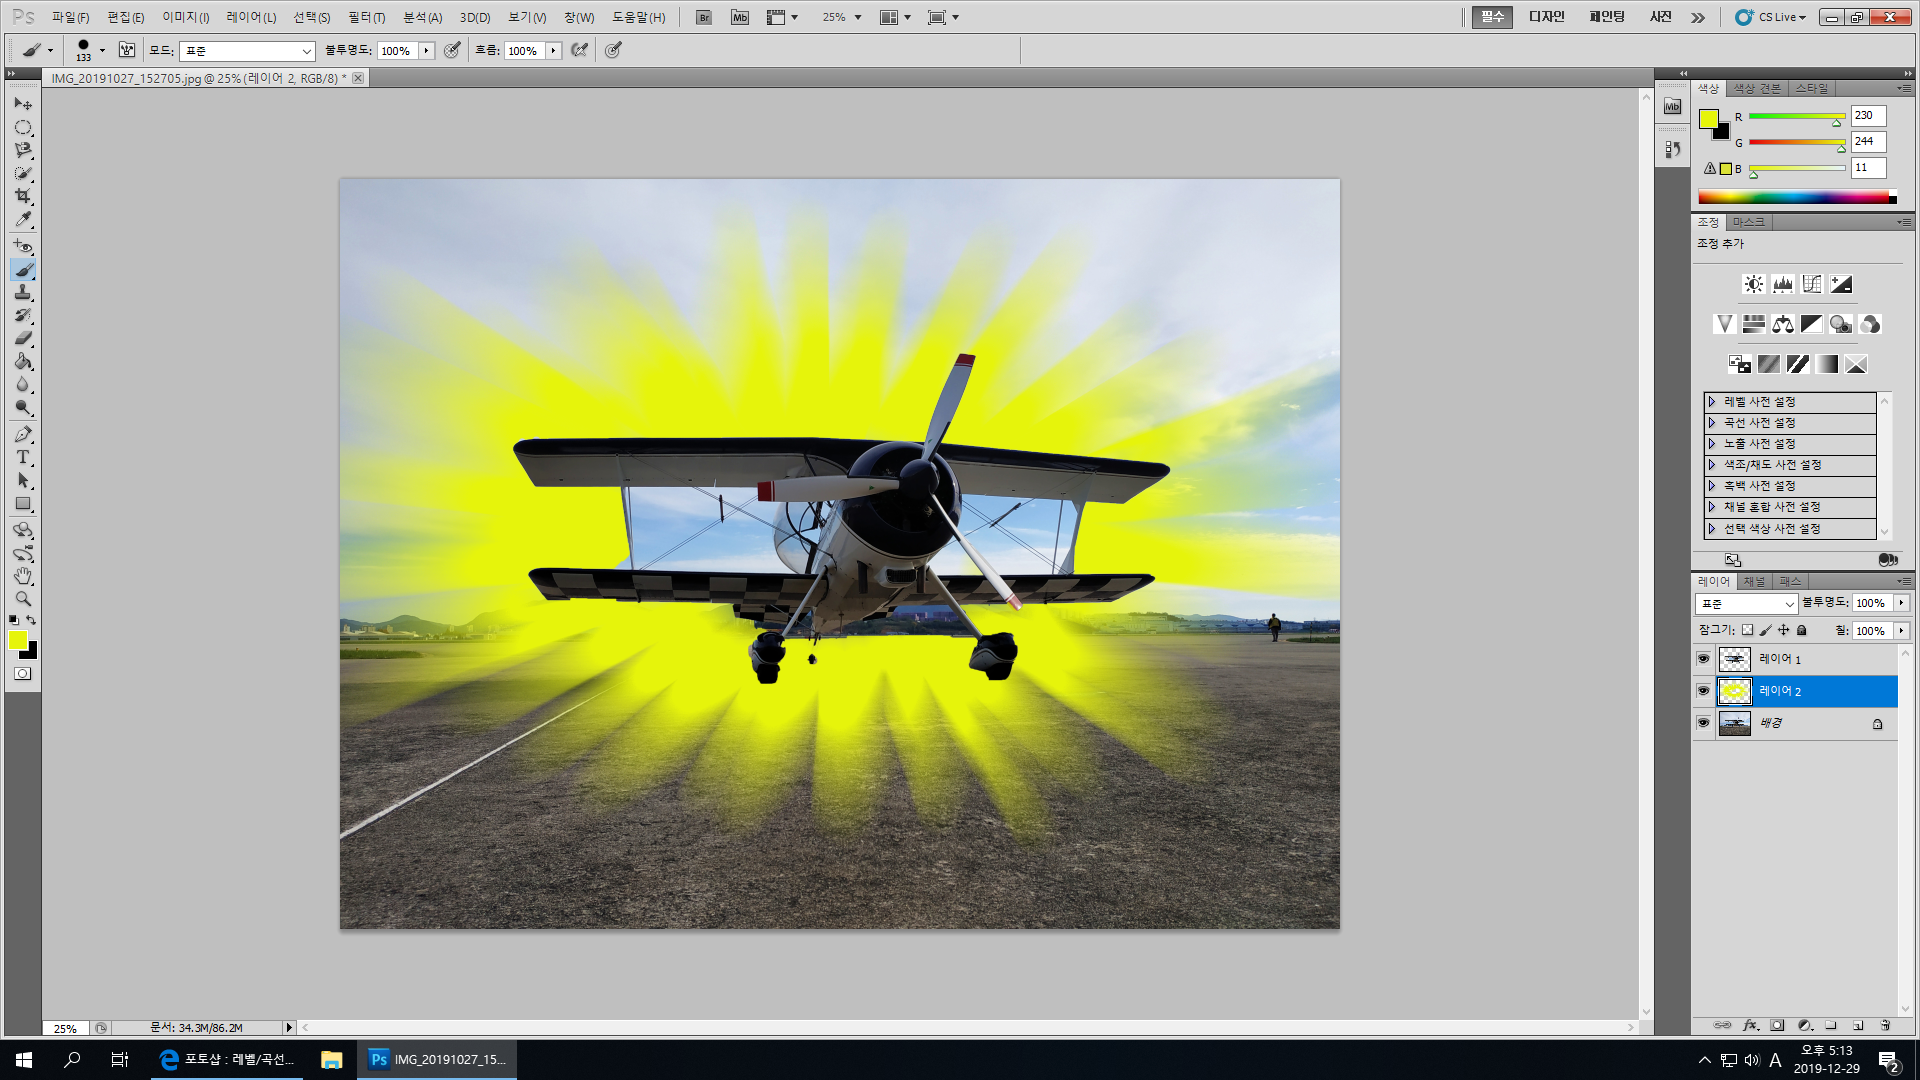1920x1080 pixels.
Task: Click the yellow foreground color swatch in toolbox
Action: 17,641
